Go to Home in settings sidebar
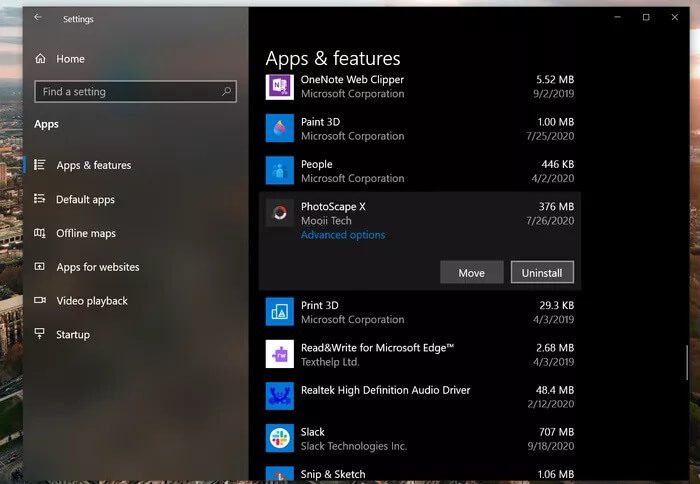Screen dimensions: 700x484 70,59
